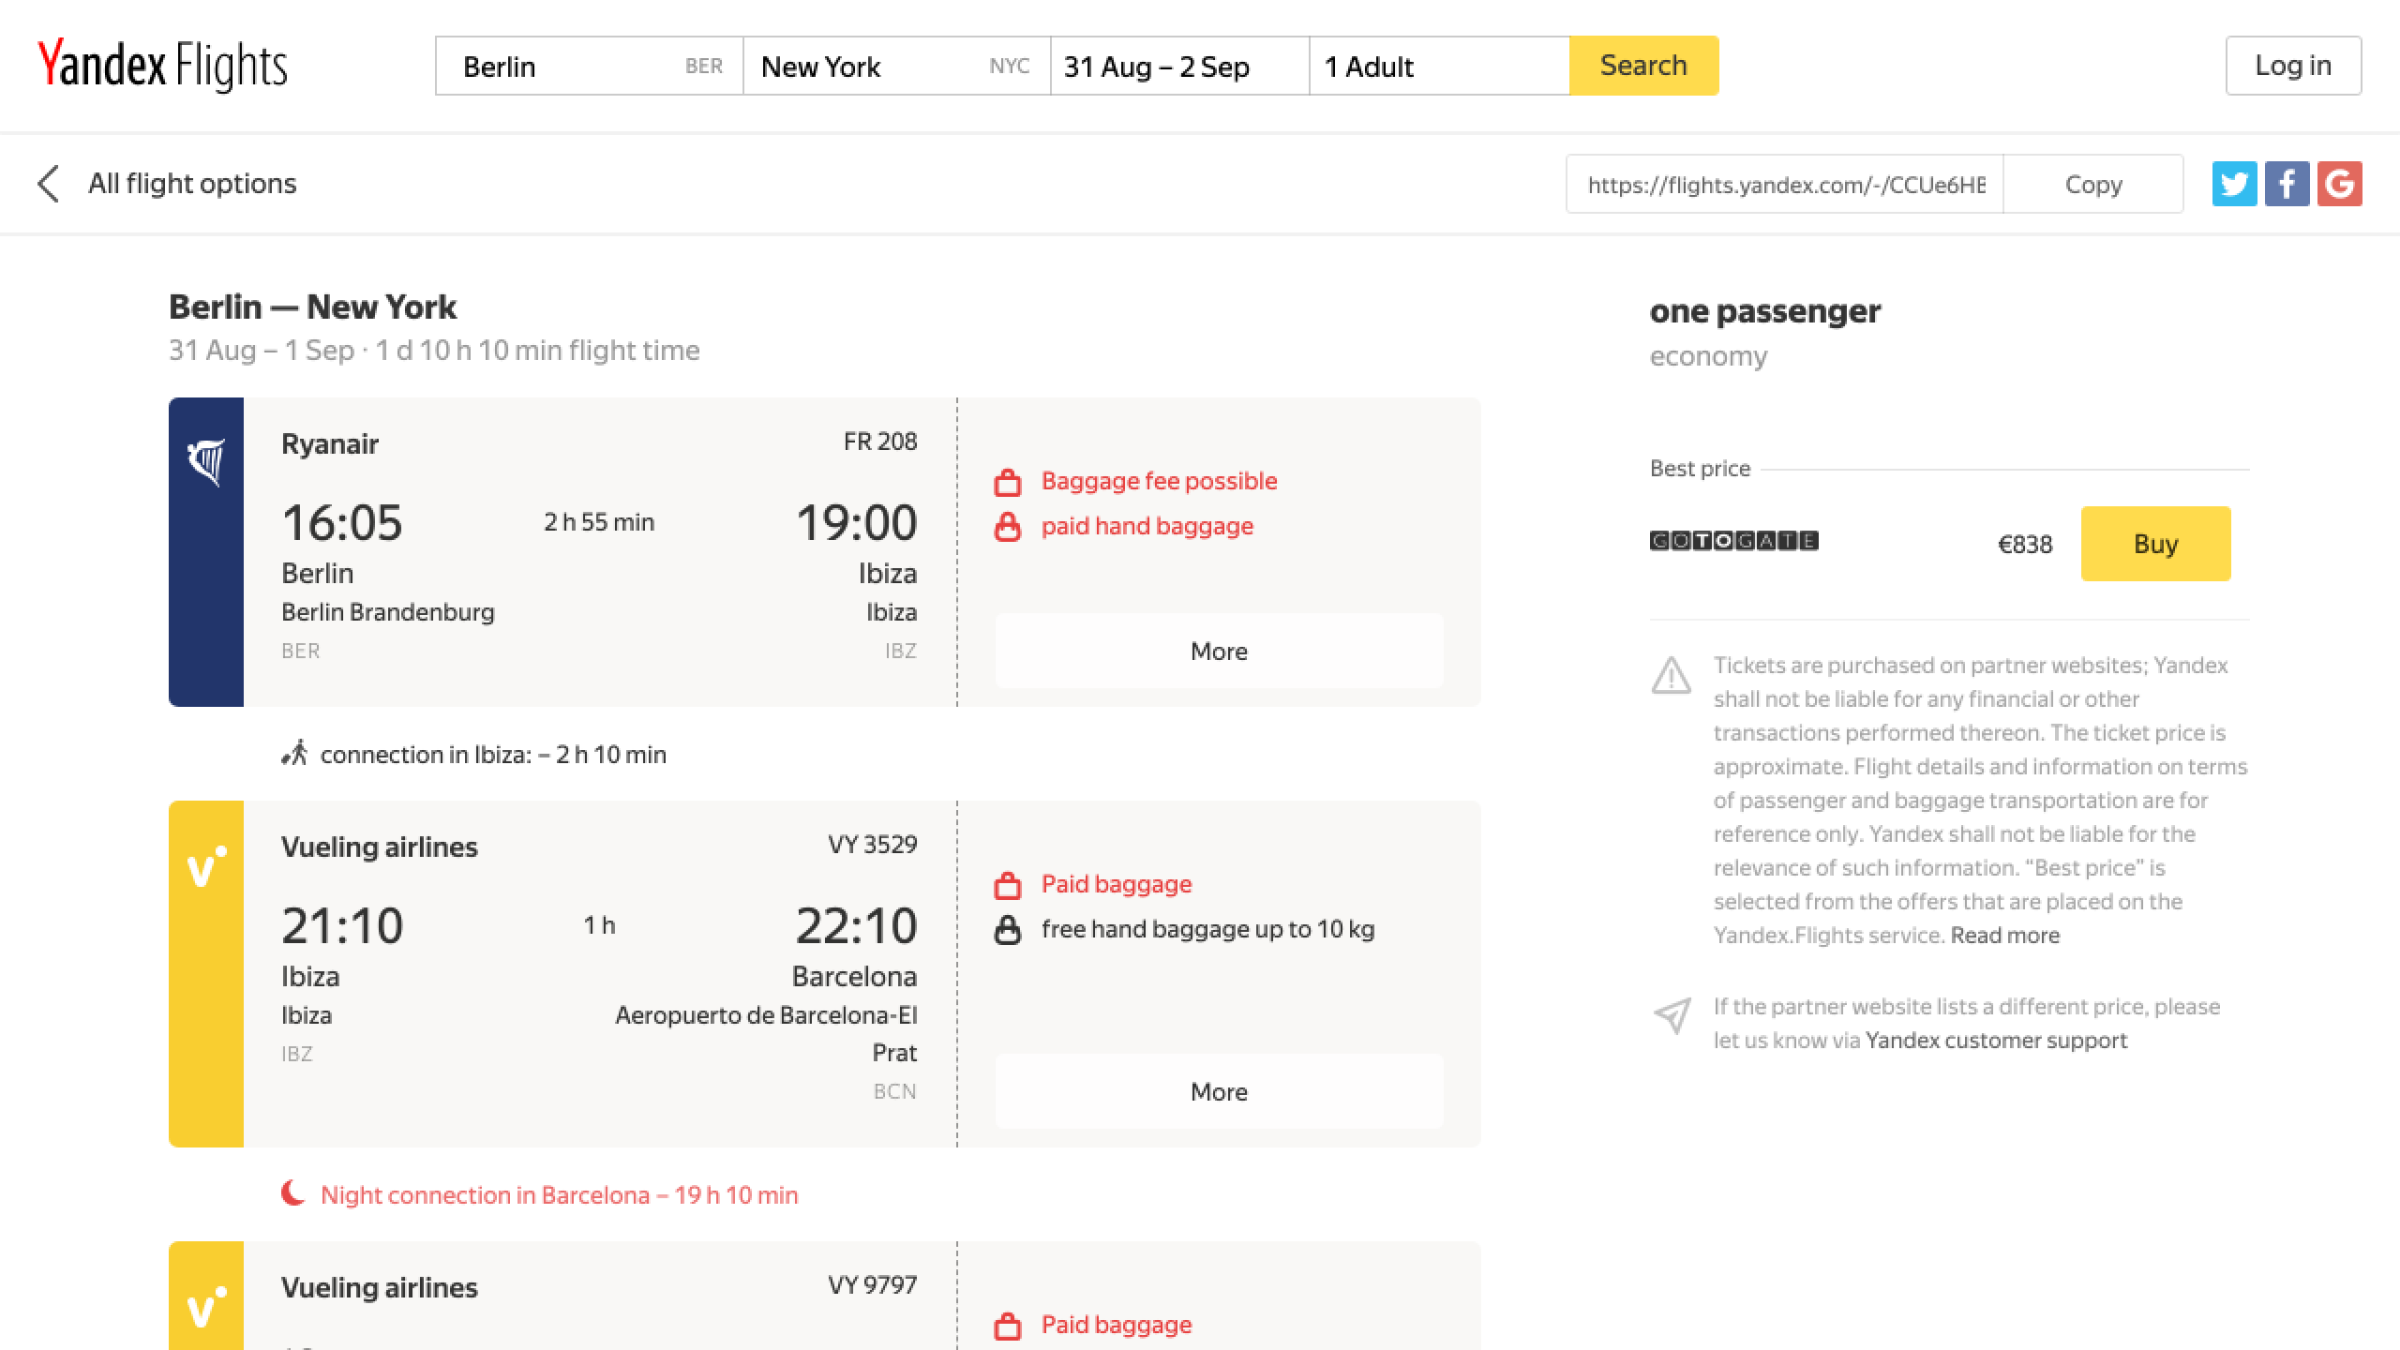This screenshot has height=1350, width=2400.
Task: Click the GoToGate partner logo
Action: (1733, 541)
